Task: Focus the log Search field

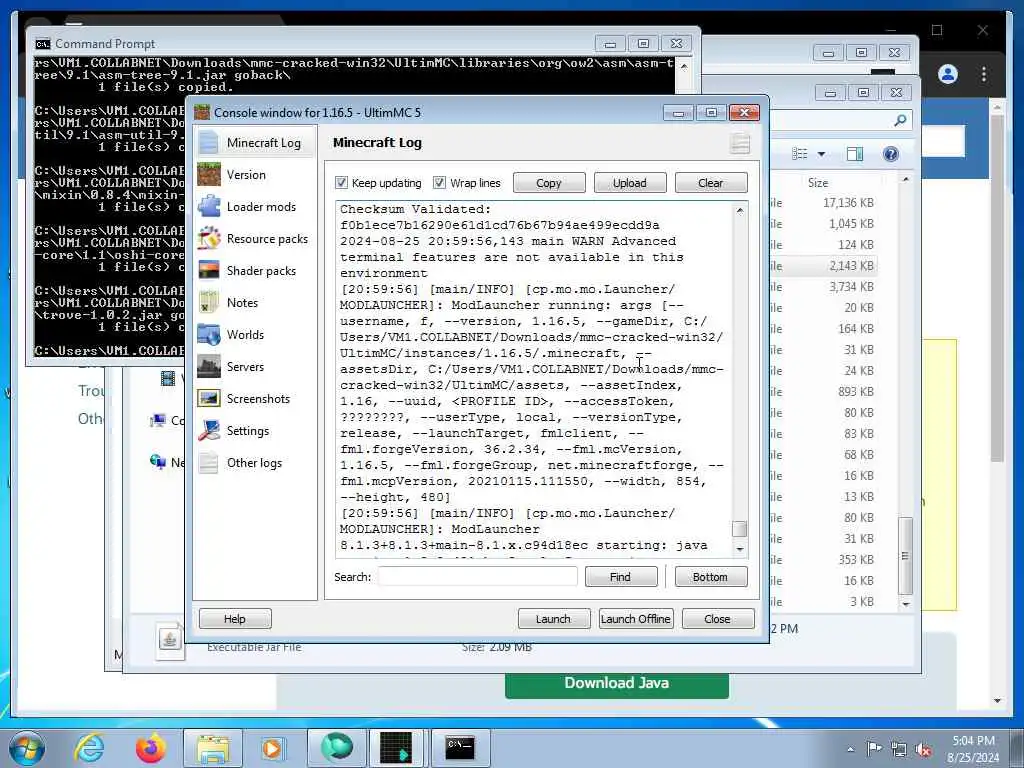Action: point(477,577)
